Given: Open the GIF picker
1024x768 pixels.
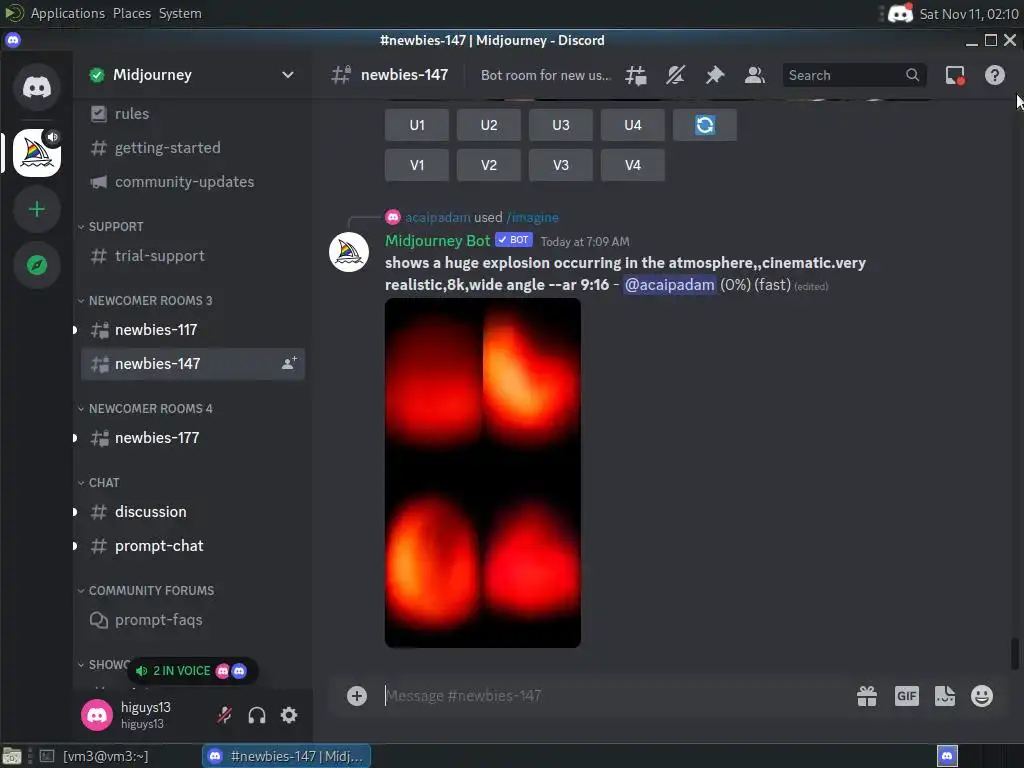Looking at the screenshot, I should pyautogui.click(x=906, y=696).
